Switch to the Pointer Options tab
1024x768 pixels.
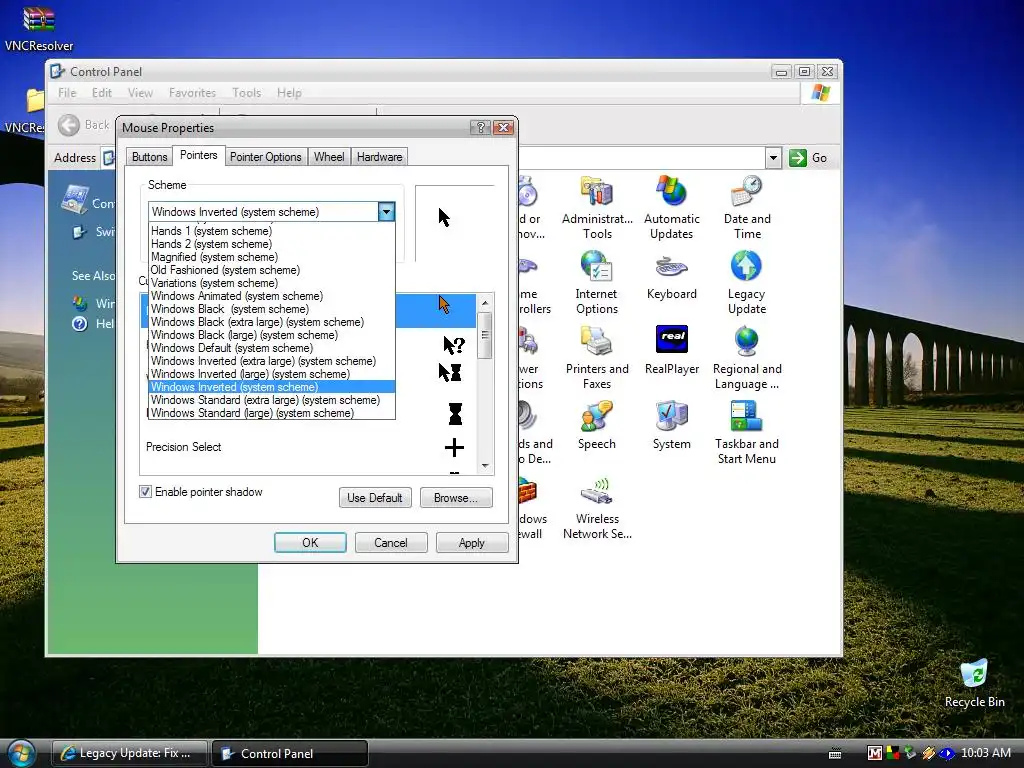[265, 157]
